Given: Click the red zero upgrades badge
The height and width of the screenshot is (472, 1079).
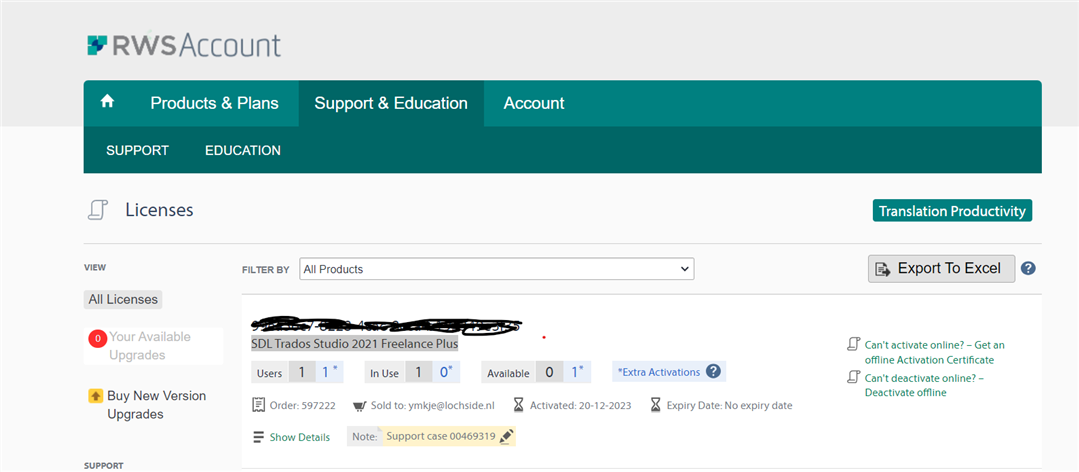Looking at the screenshot, I should [x=98, y=339].
